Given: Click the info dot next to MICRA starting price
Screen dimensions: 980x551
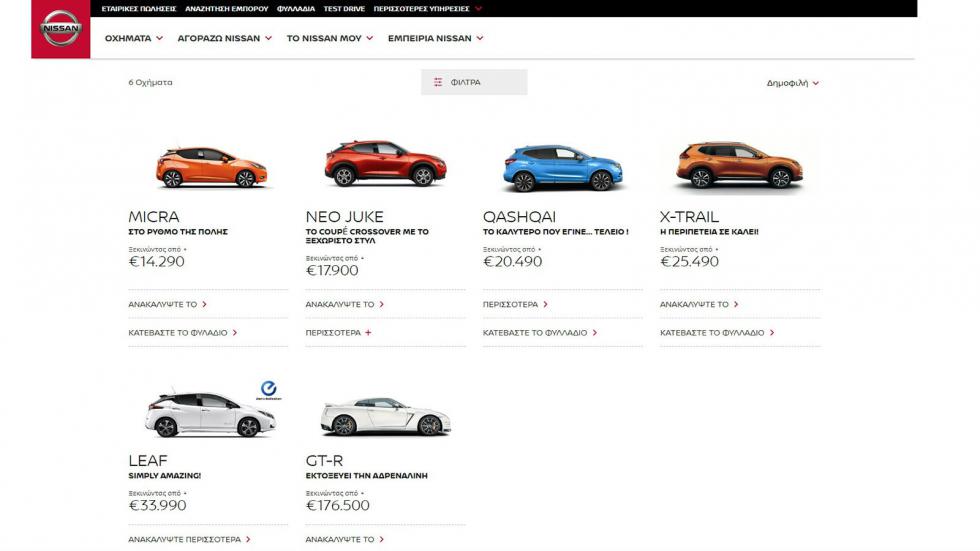Looking at the screenshot, I should point(185,249).
